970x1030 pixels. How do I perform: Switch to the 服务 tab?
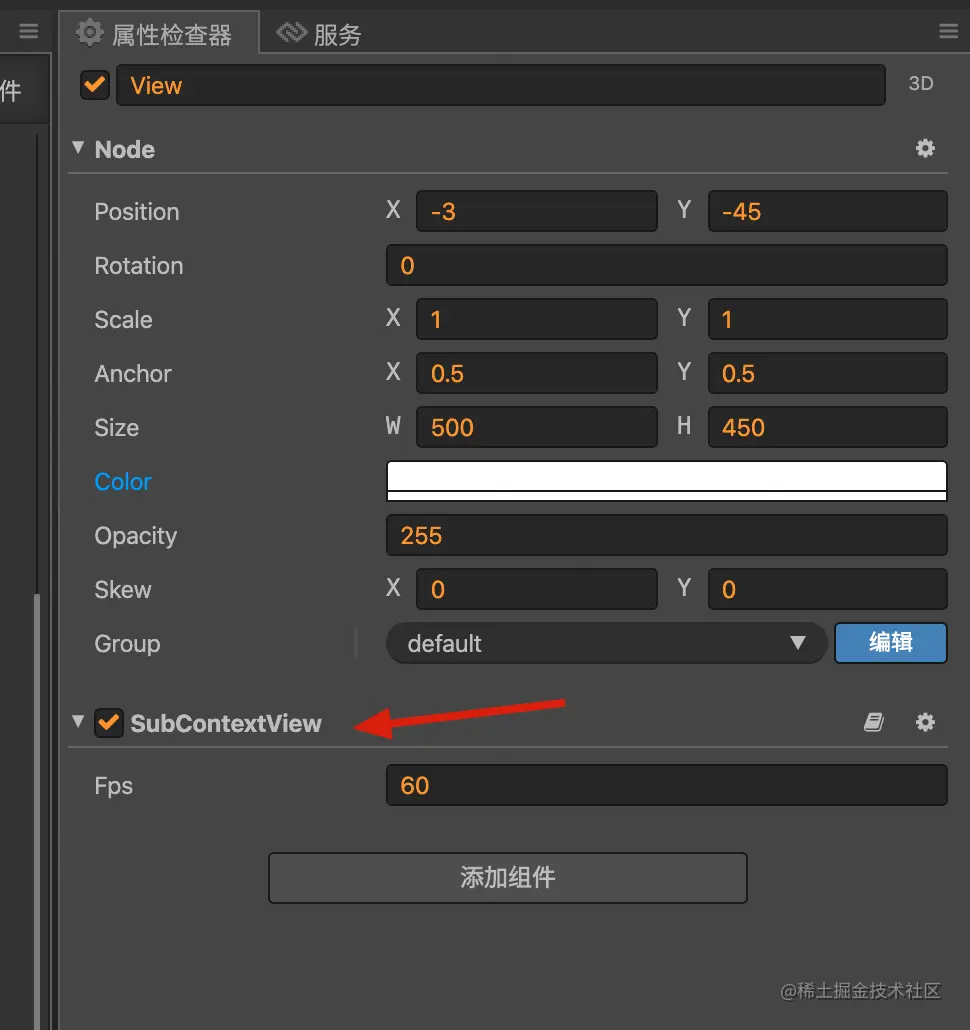(319, 34)
